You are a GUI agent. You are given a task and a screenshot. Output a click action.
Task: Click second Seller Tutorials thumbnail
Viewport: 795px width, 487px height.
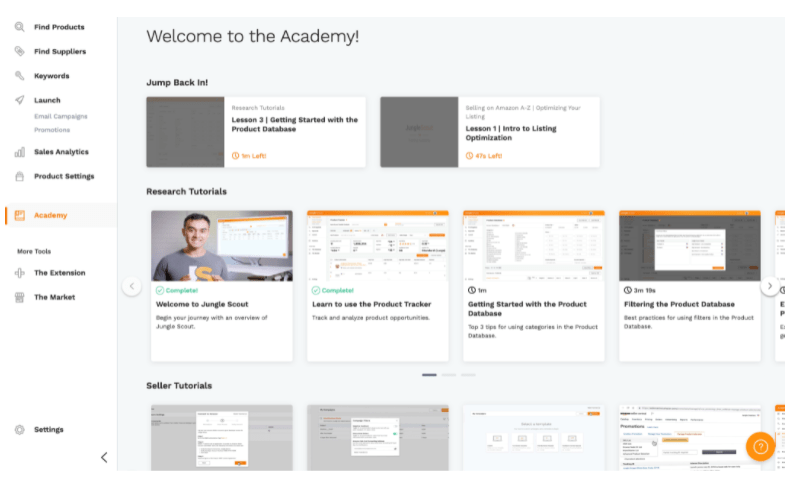click(x=378, y=438)
